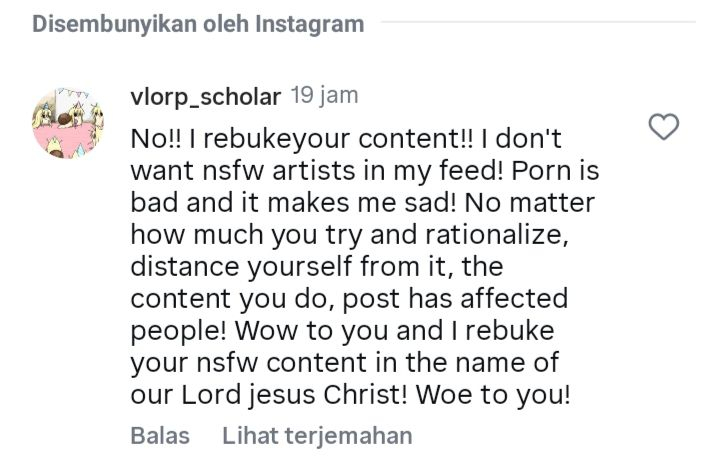Click the text "content you do, post has affected"
This screenshot has width=707, height=469.
(349, 299)
